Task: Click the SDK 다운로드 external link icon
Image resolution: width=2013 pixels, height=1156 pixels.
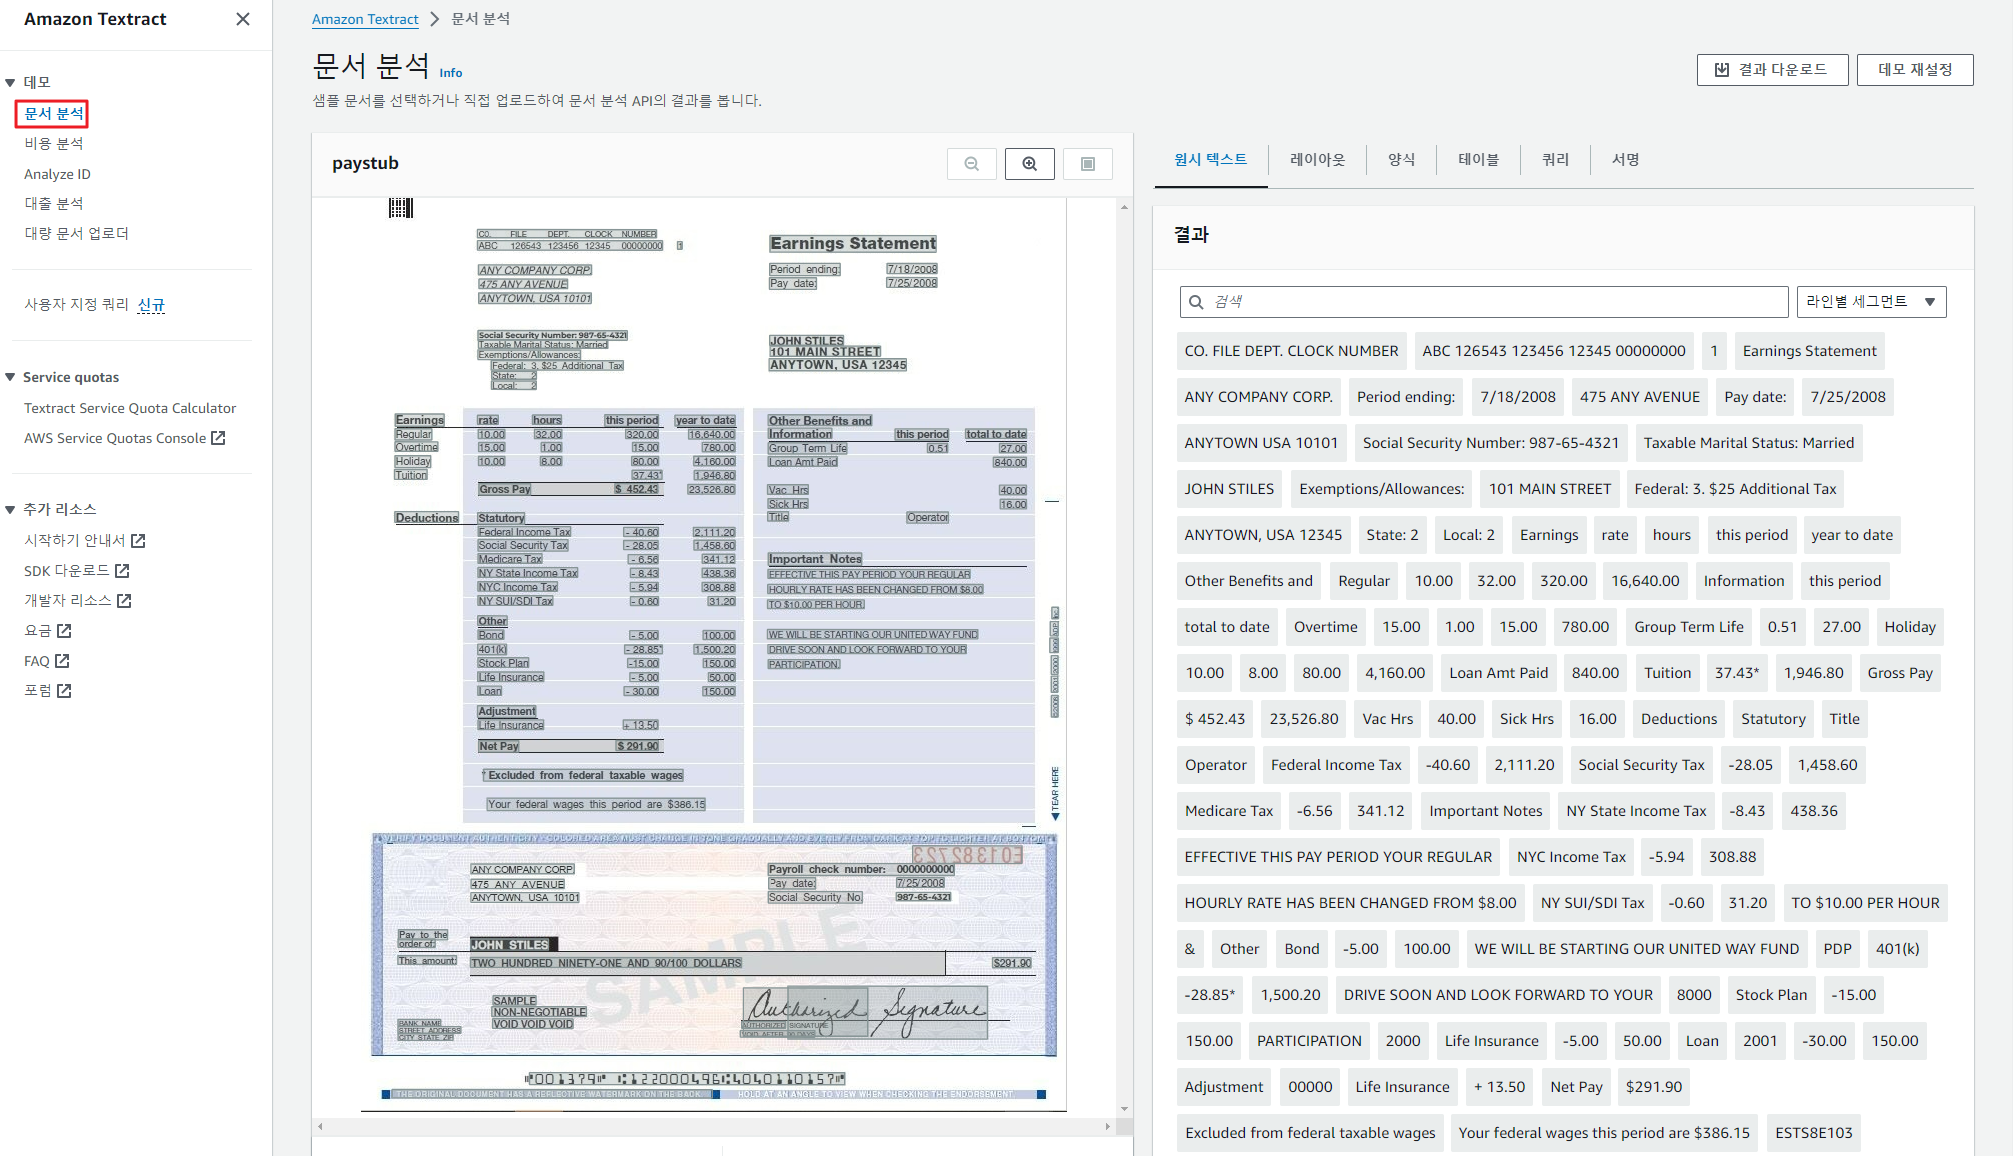Action: coord(122,571)
